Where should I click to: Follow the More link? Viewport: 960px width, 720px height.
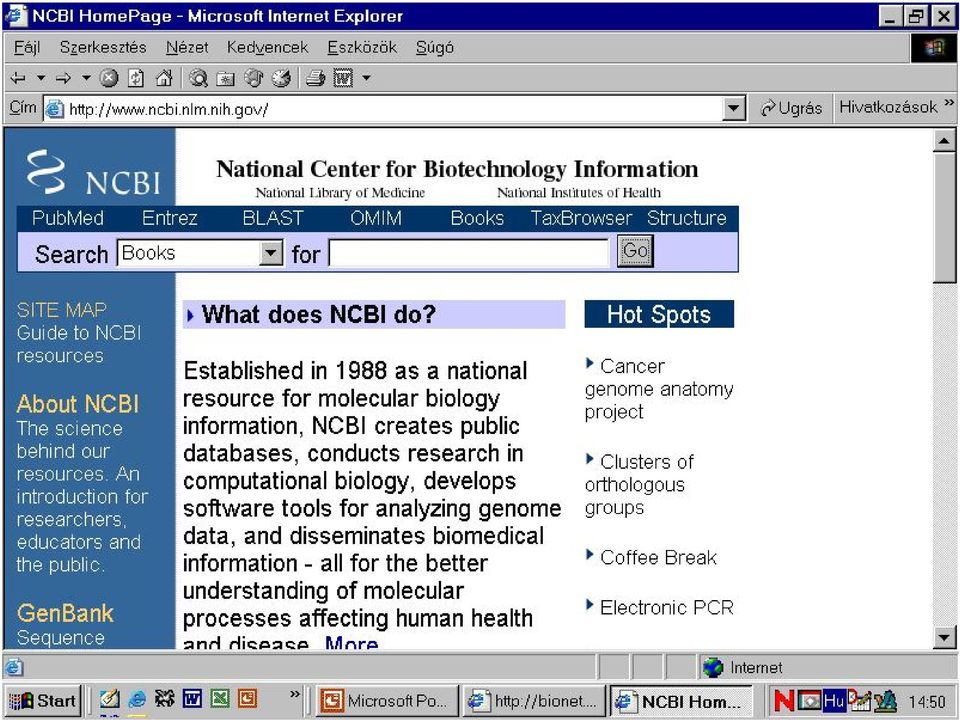351,641
